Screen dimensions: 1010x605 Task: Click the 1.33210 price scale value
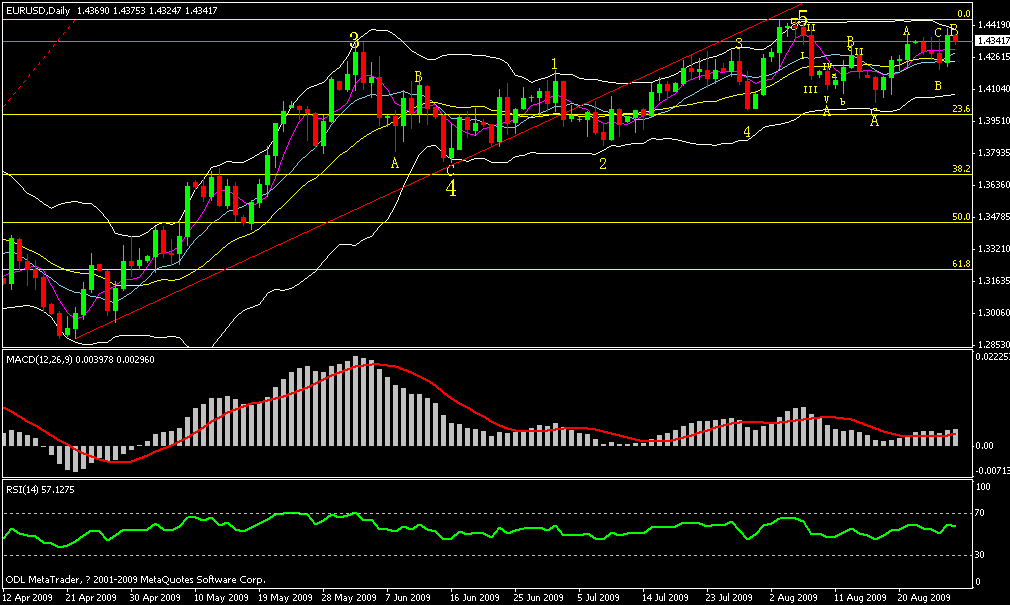pos(993,249)
